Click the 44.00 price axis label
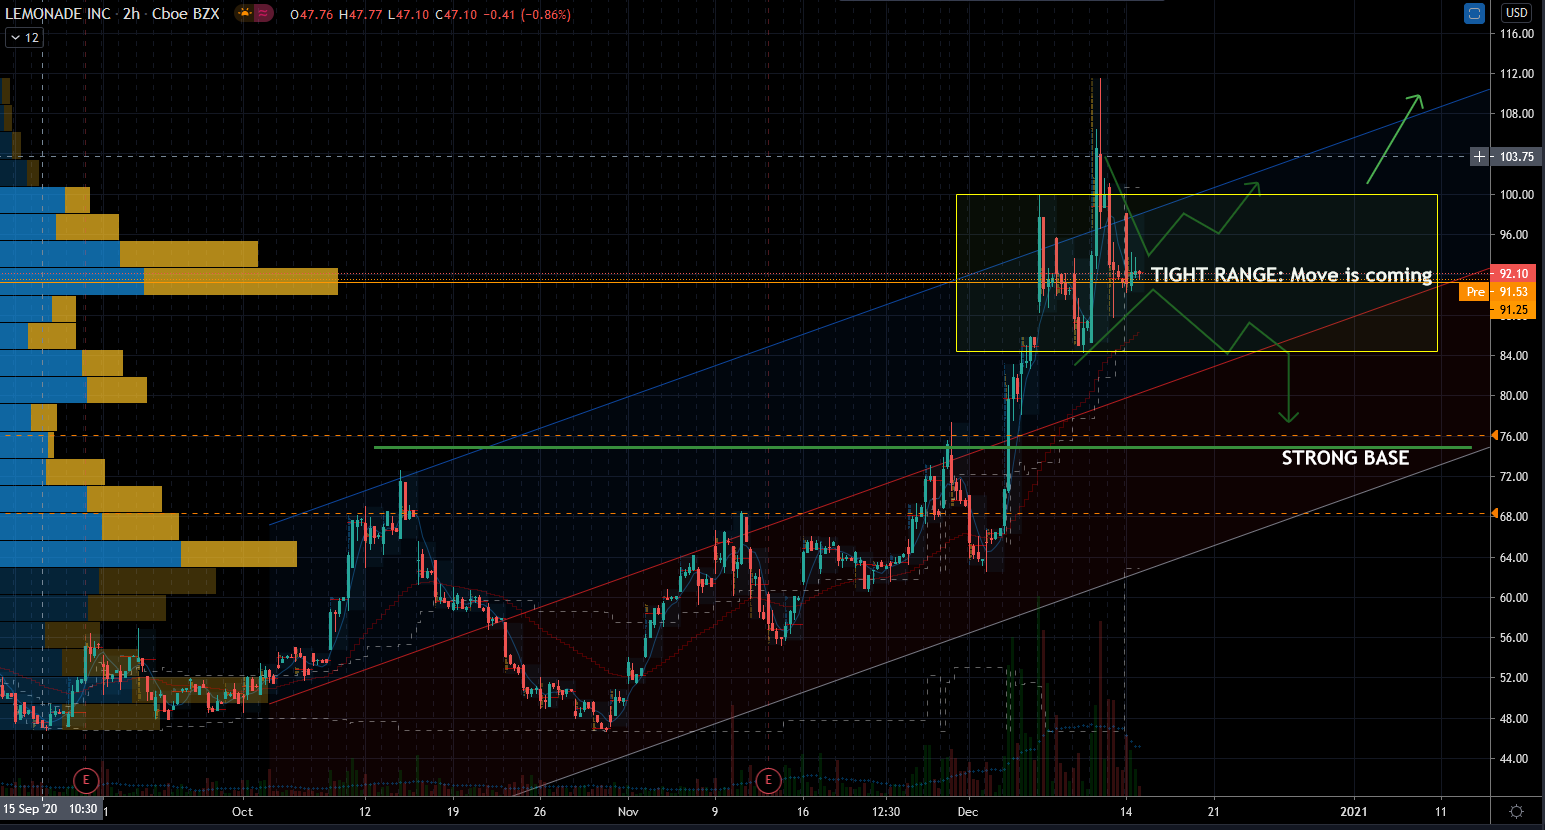The image size is (1545, 830). pos(1514,759)
